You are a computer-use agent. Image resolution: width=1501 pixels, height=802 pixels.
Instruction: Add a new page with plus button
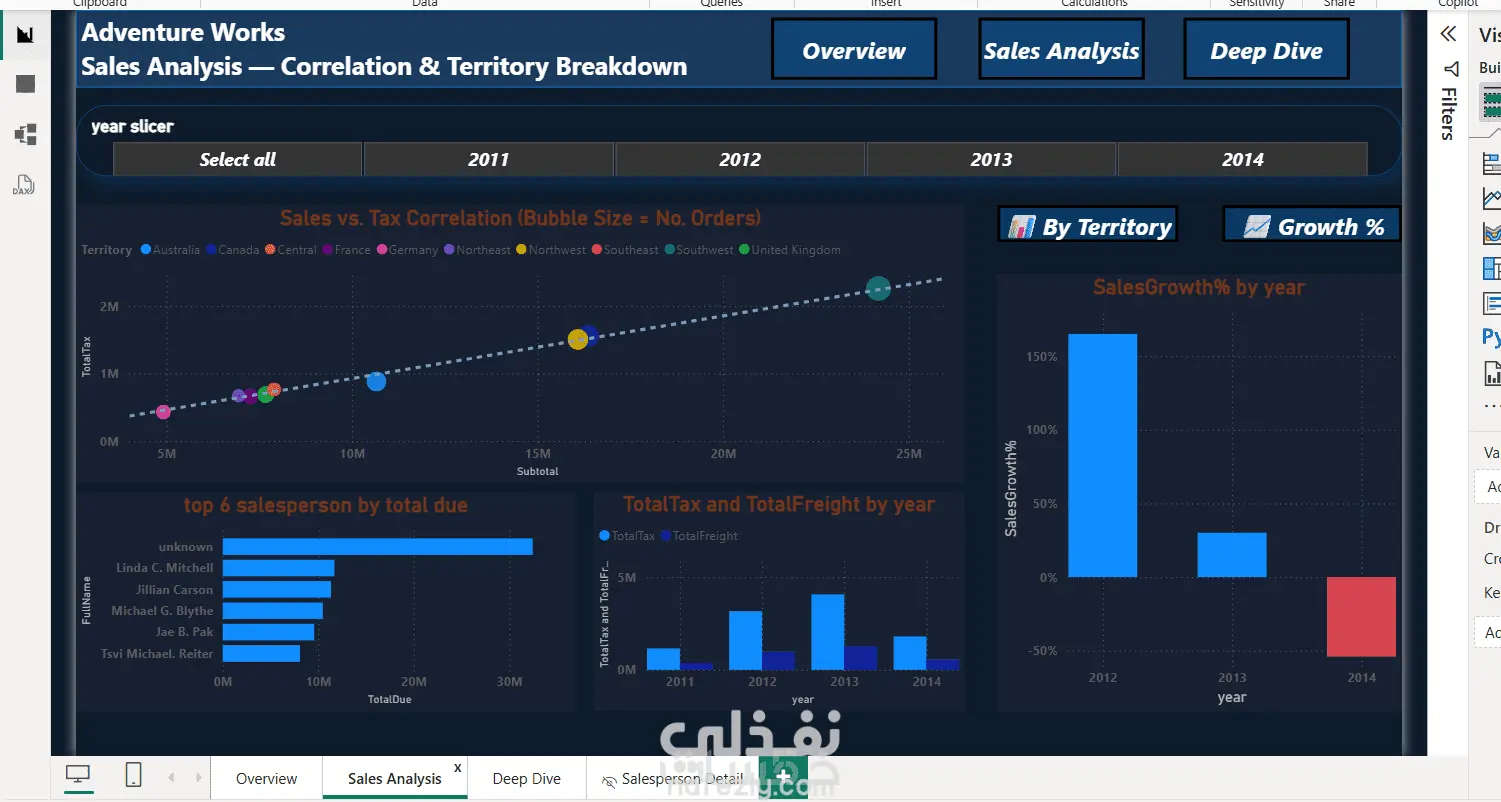point(783,777)
